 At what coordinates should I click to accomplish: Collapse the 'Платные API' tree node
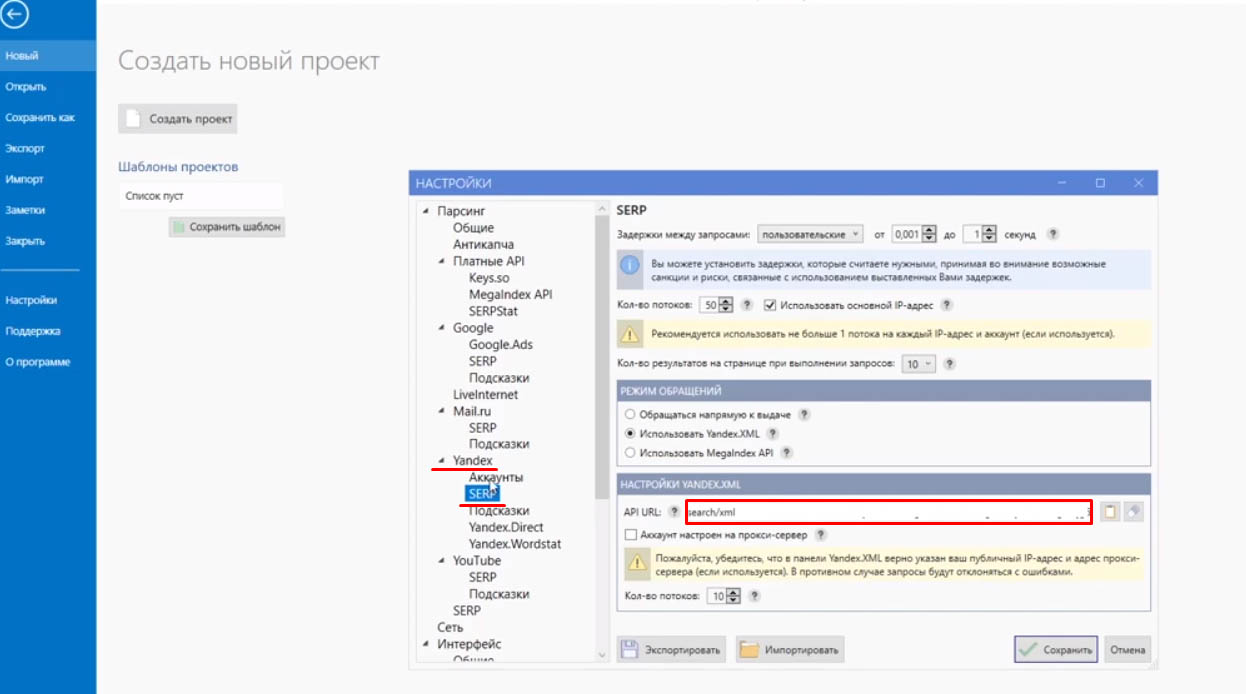pos(442,261)
